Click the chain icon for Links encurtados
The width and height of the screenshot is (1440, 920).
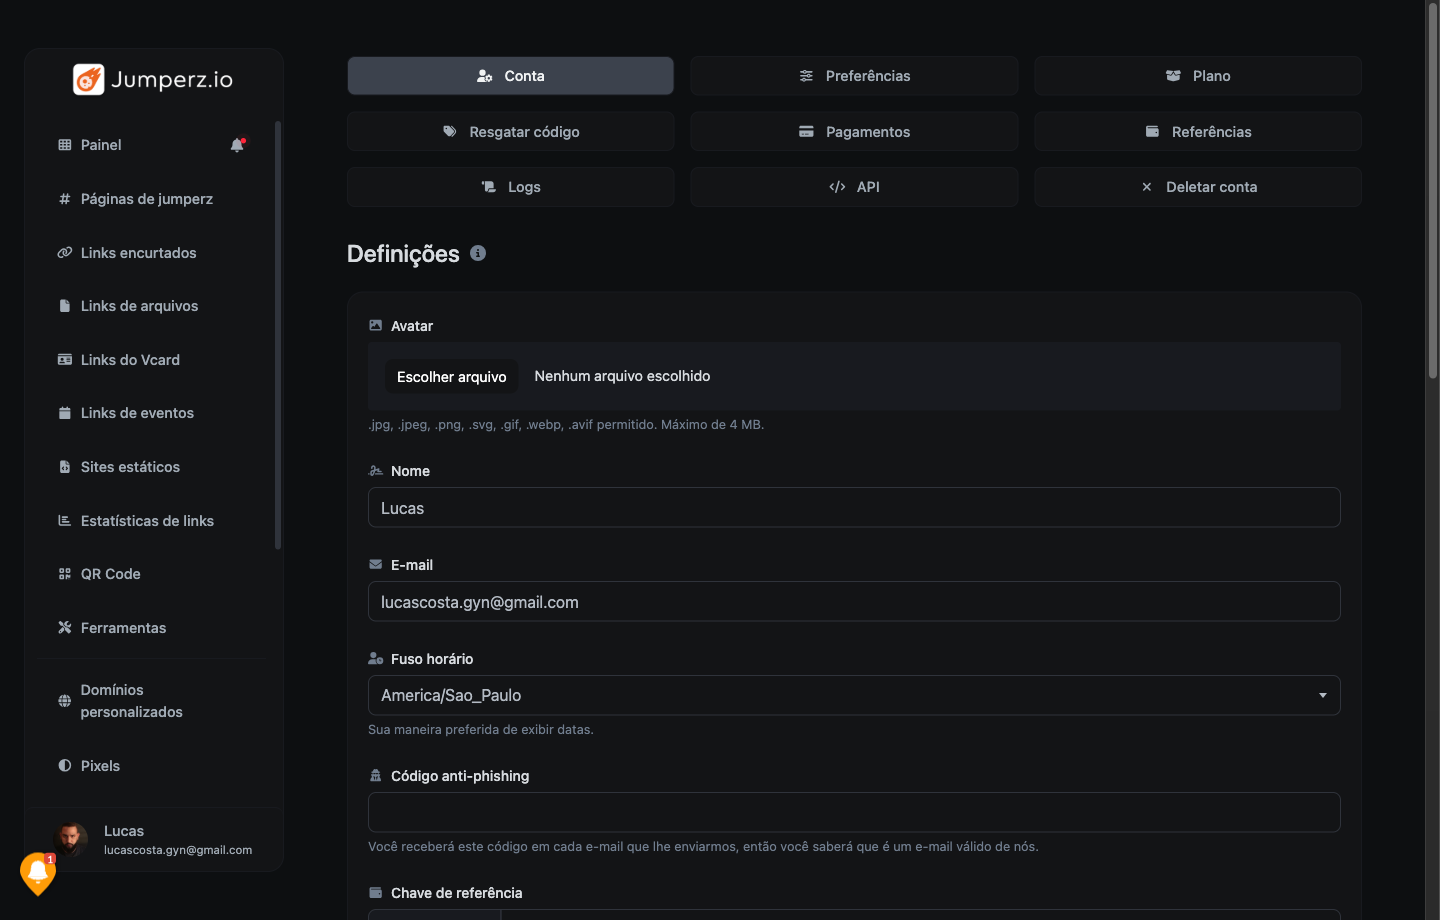click(65, 253)
